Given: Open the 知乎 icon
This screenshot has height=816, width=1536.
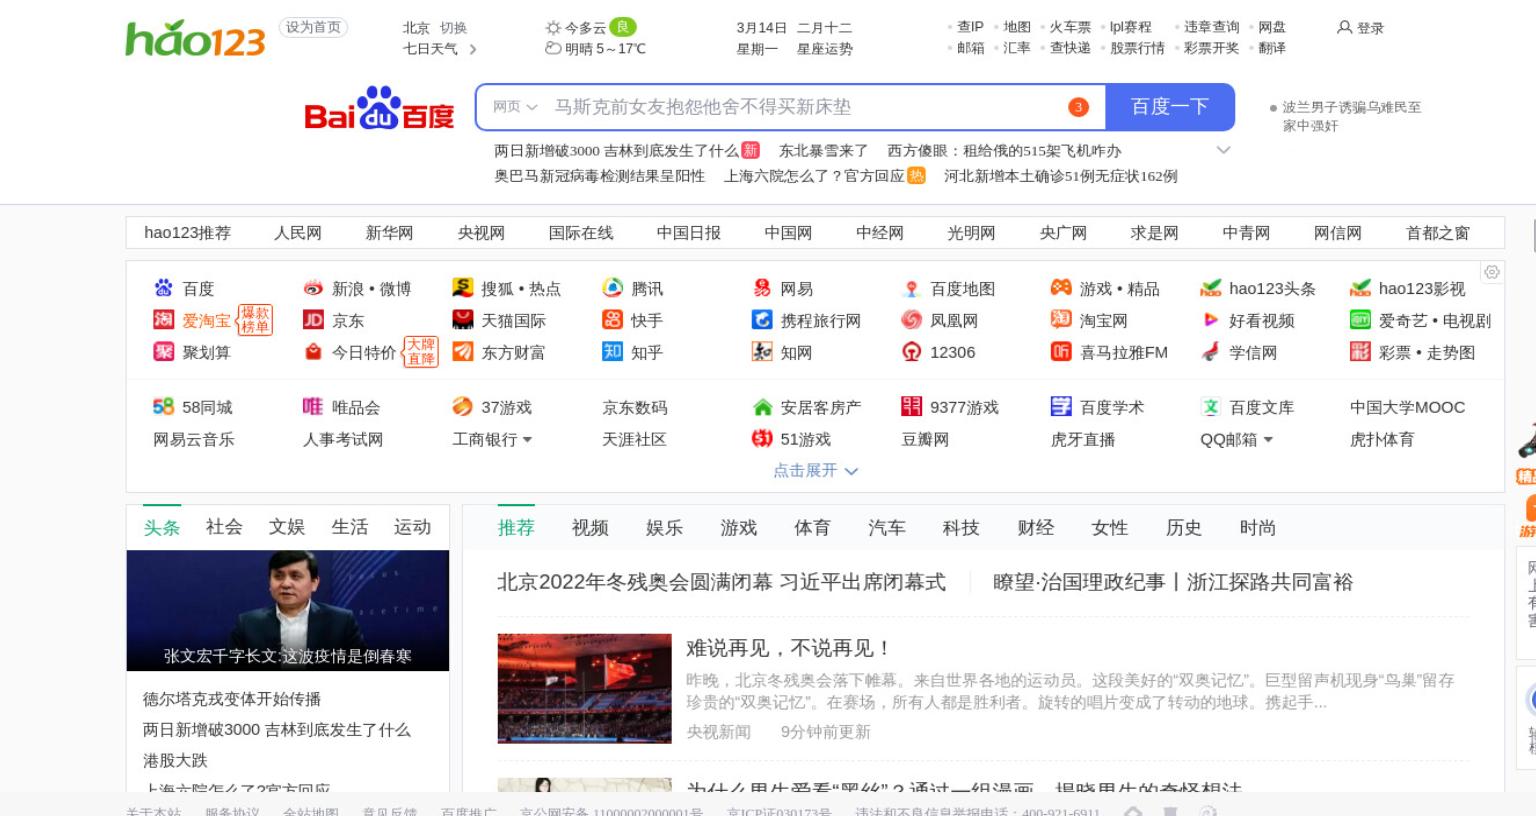Looking at the screenshot, I should click(x=612, y=352).
